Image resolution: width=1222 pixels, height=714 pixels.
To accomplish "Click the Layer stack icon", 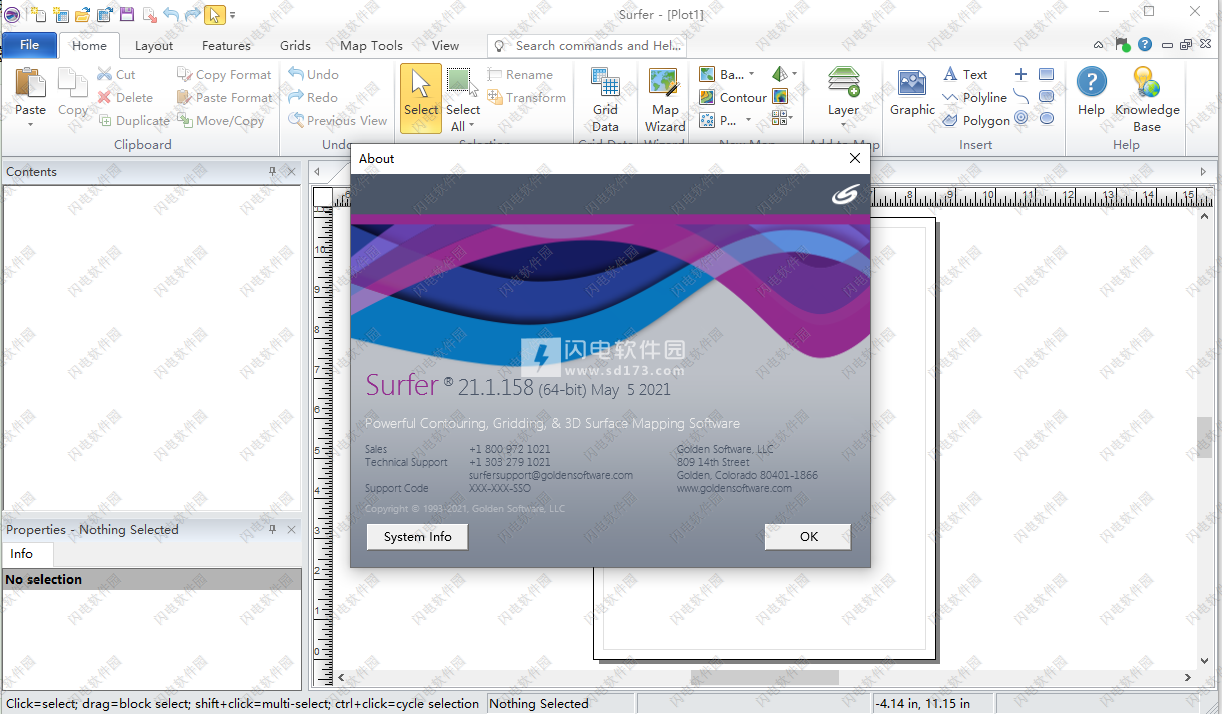I will click(x=843, y=83).
